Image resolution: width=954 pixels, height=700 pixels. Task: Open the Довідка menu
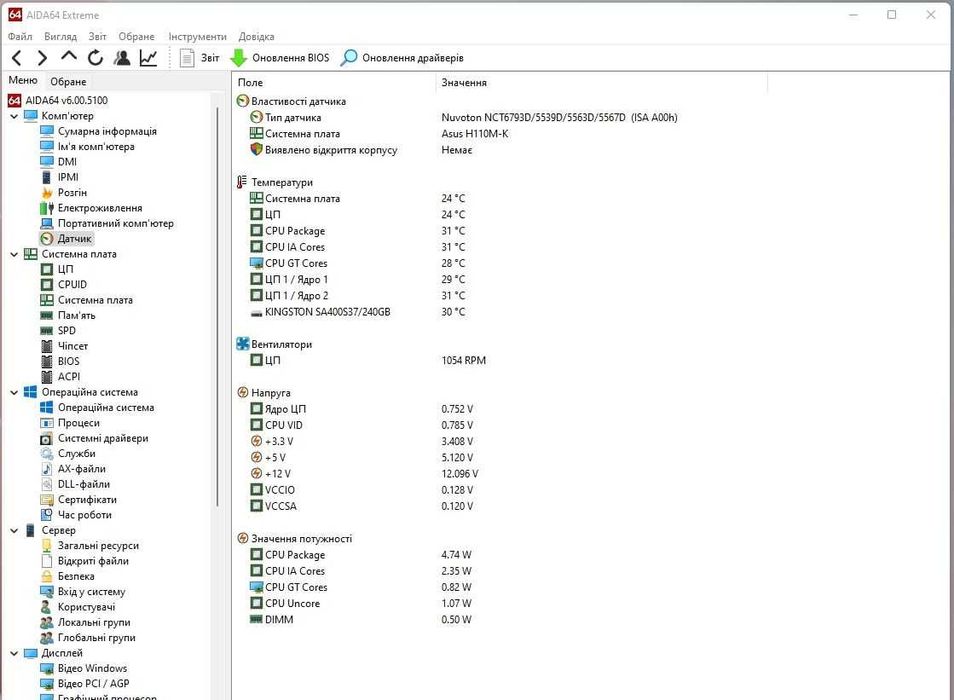tap(256, 36)
